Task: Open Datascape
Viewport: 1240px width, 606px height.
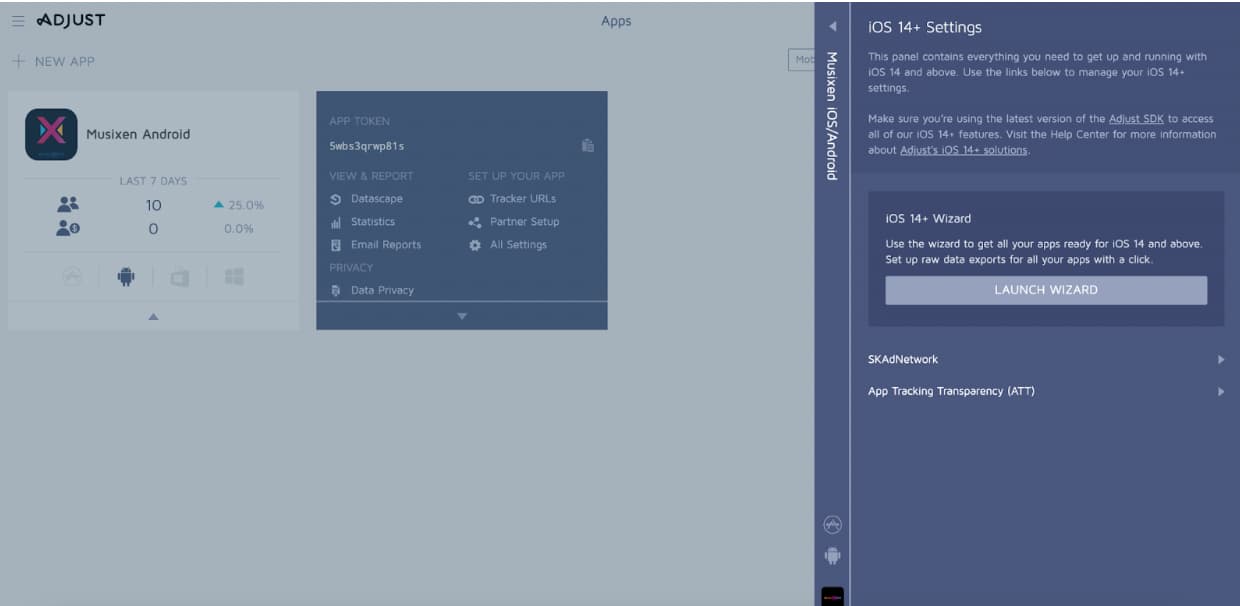Action: pyautogui.click(x=376, y=199)
